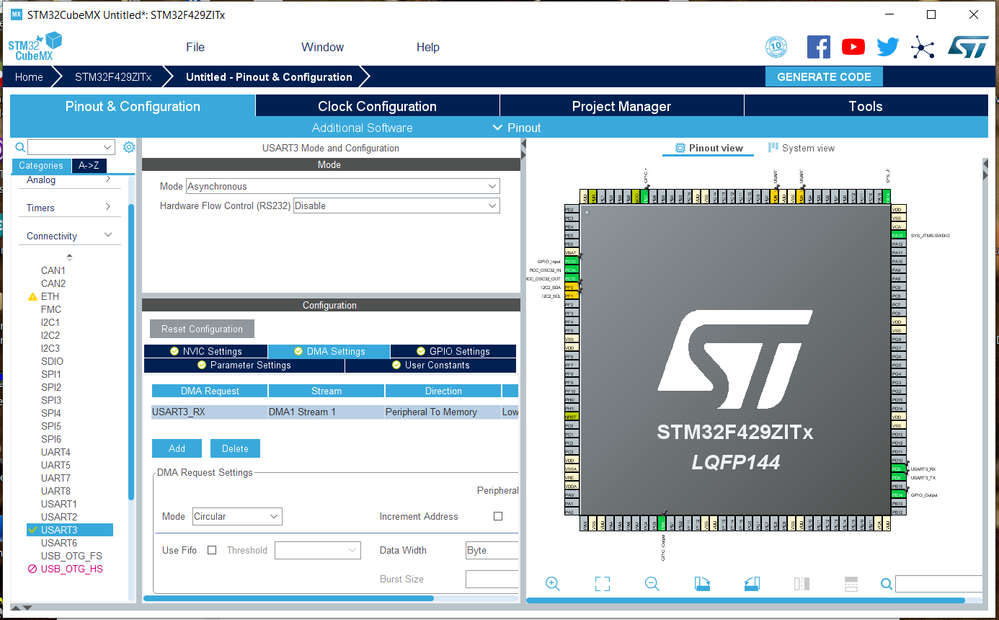Switch to the A->Z peripheral list
The width and height of the screenshot is (999, 620).
click(x=89, y=166)
